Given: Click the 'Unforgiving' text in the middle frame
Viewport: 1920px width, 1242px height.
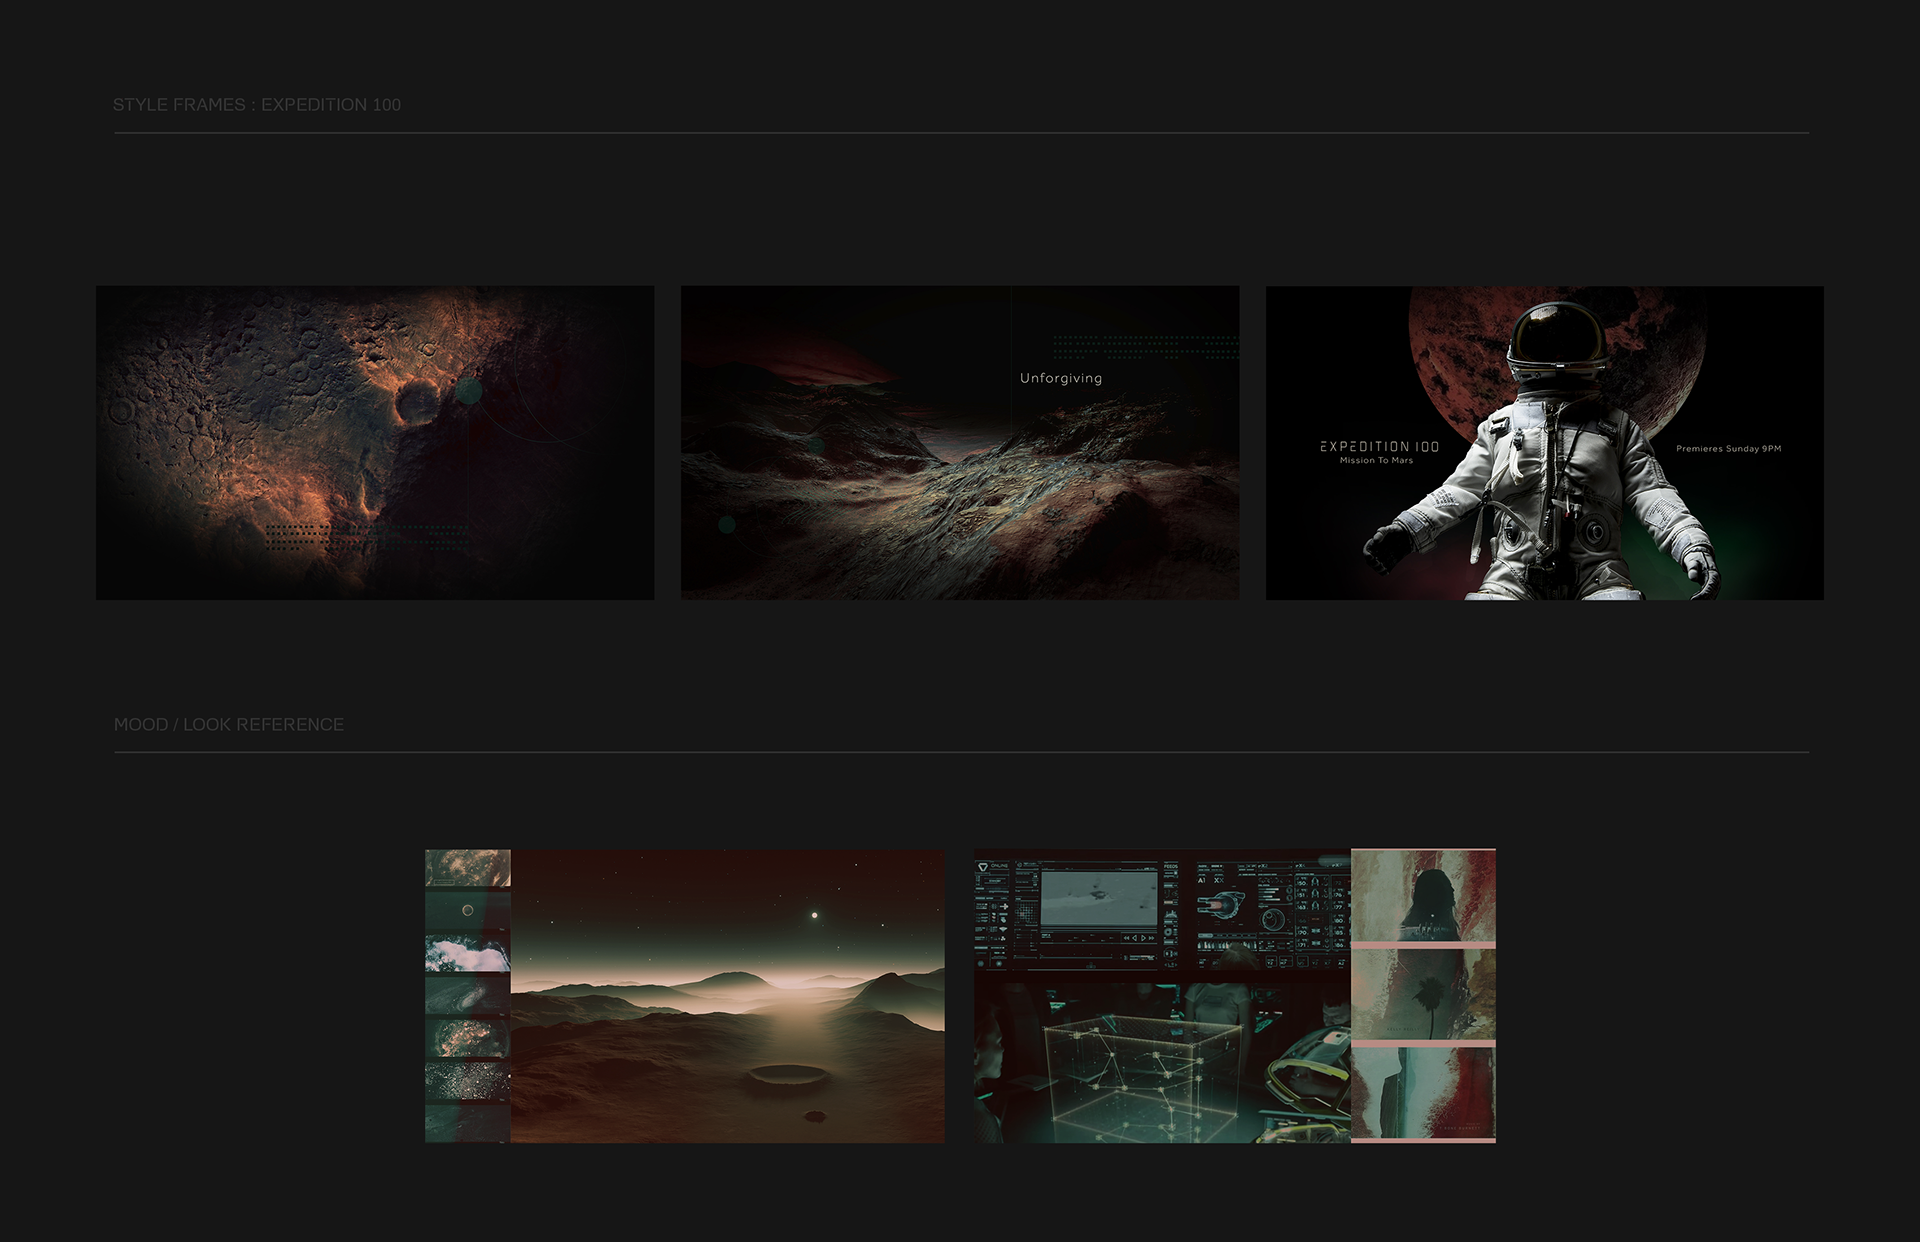Looking at the screenshot, I should (1060, 378).
